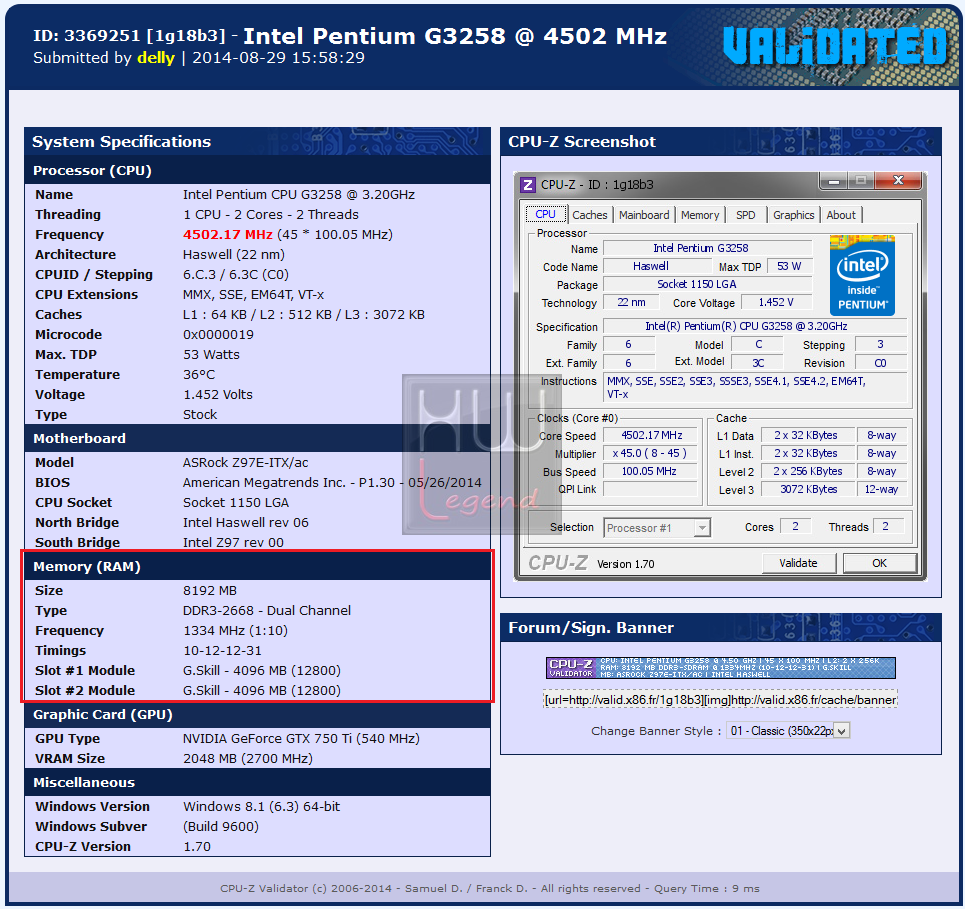Screen dimensions: 965x909
Task: Click the Slot #2 Module G.Skill value
Action: tap(262, 691)
